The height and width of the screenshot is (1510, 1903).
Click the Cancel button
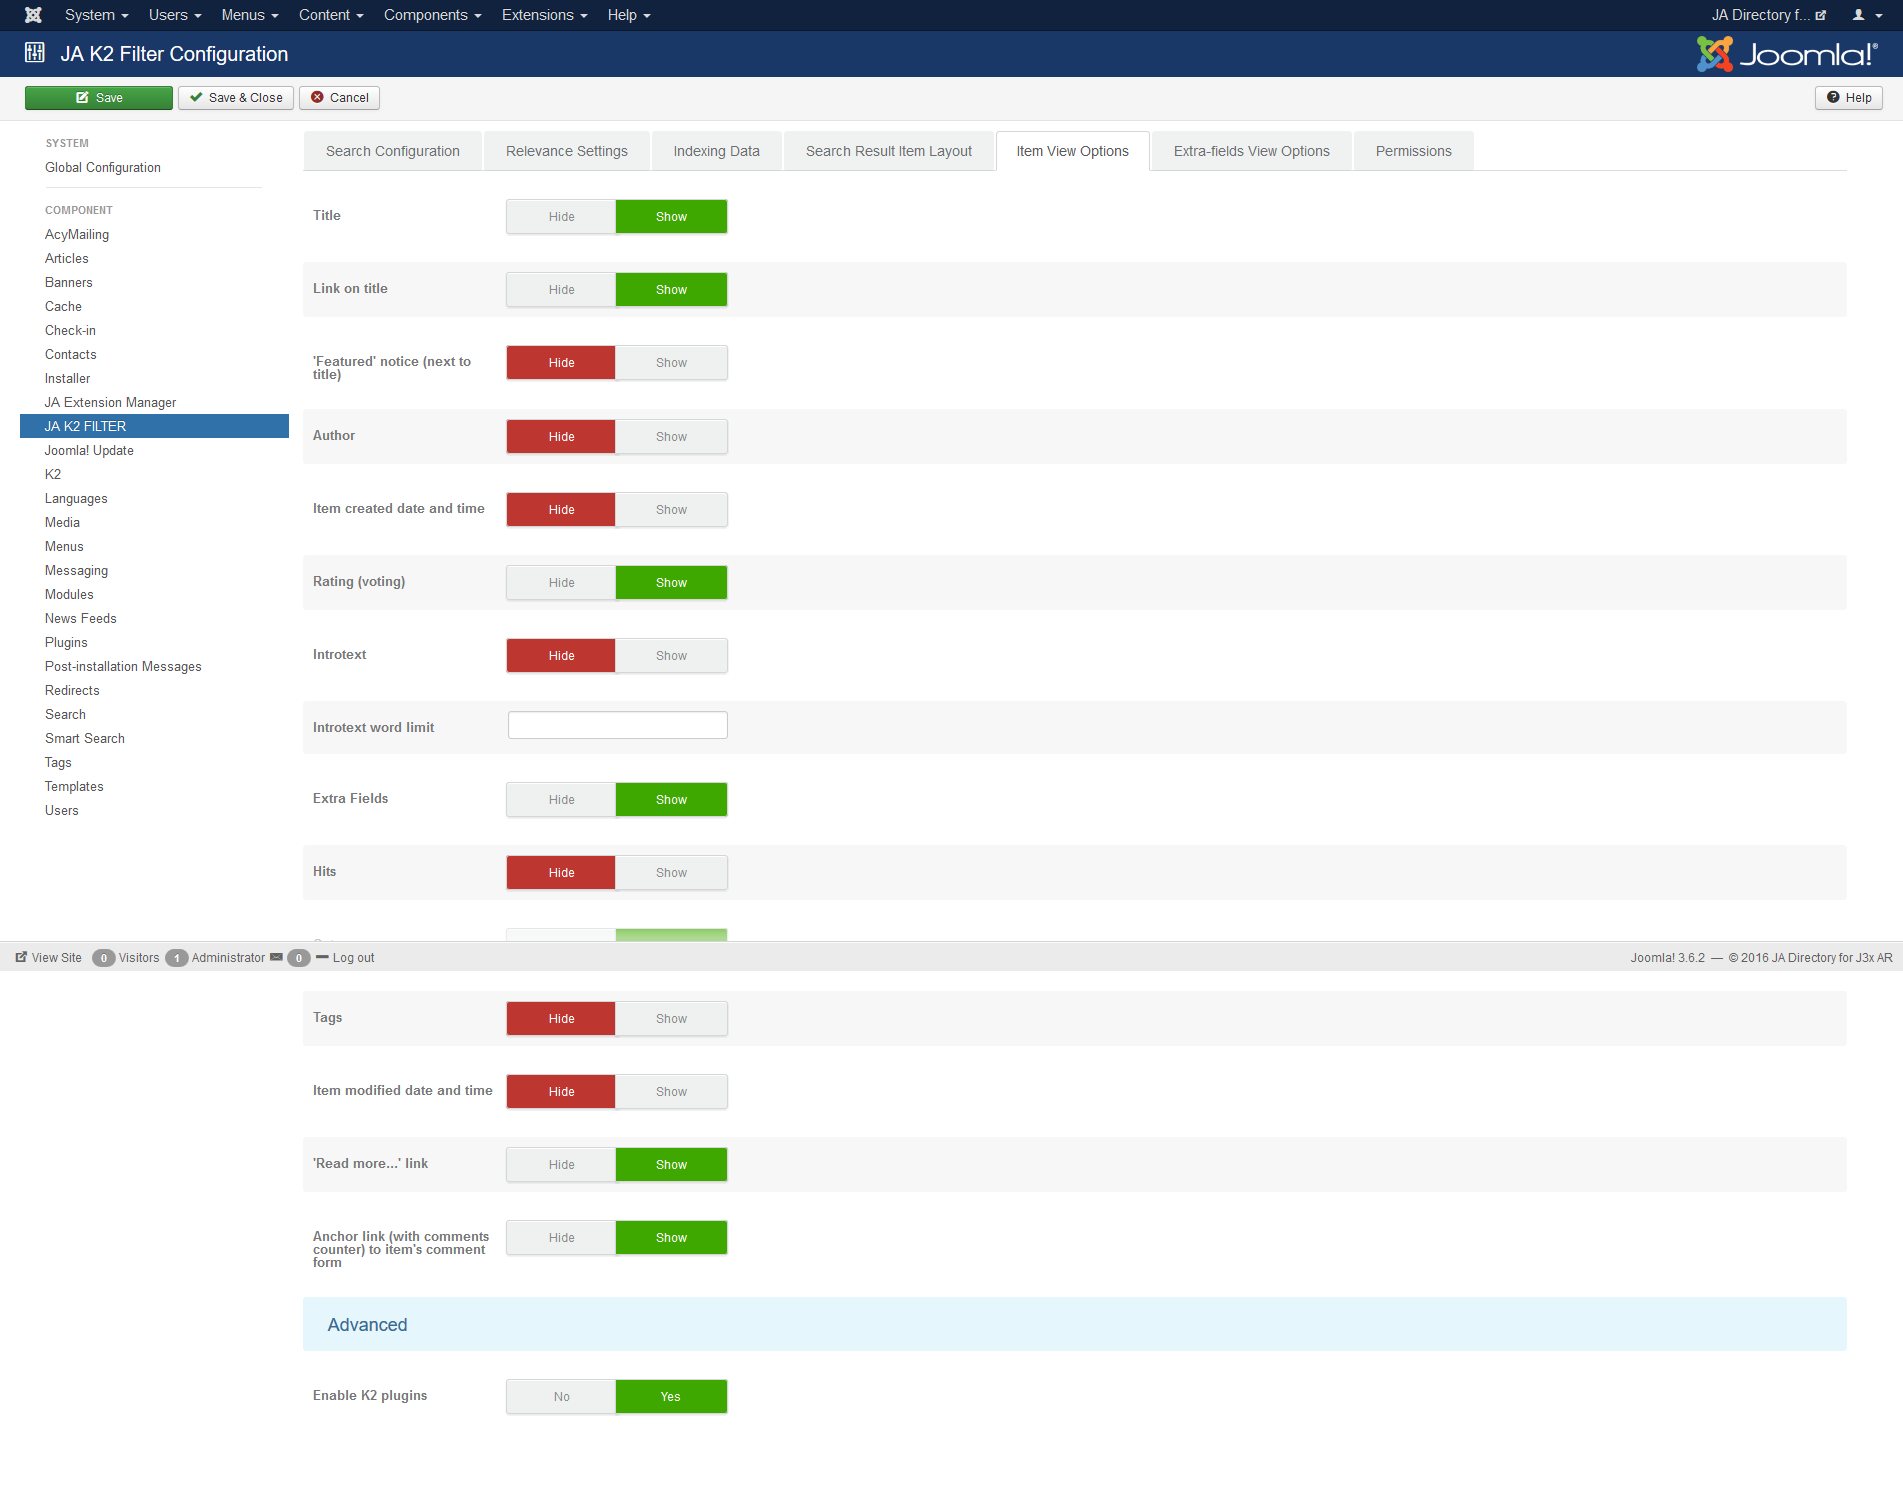339,97
